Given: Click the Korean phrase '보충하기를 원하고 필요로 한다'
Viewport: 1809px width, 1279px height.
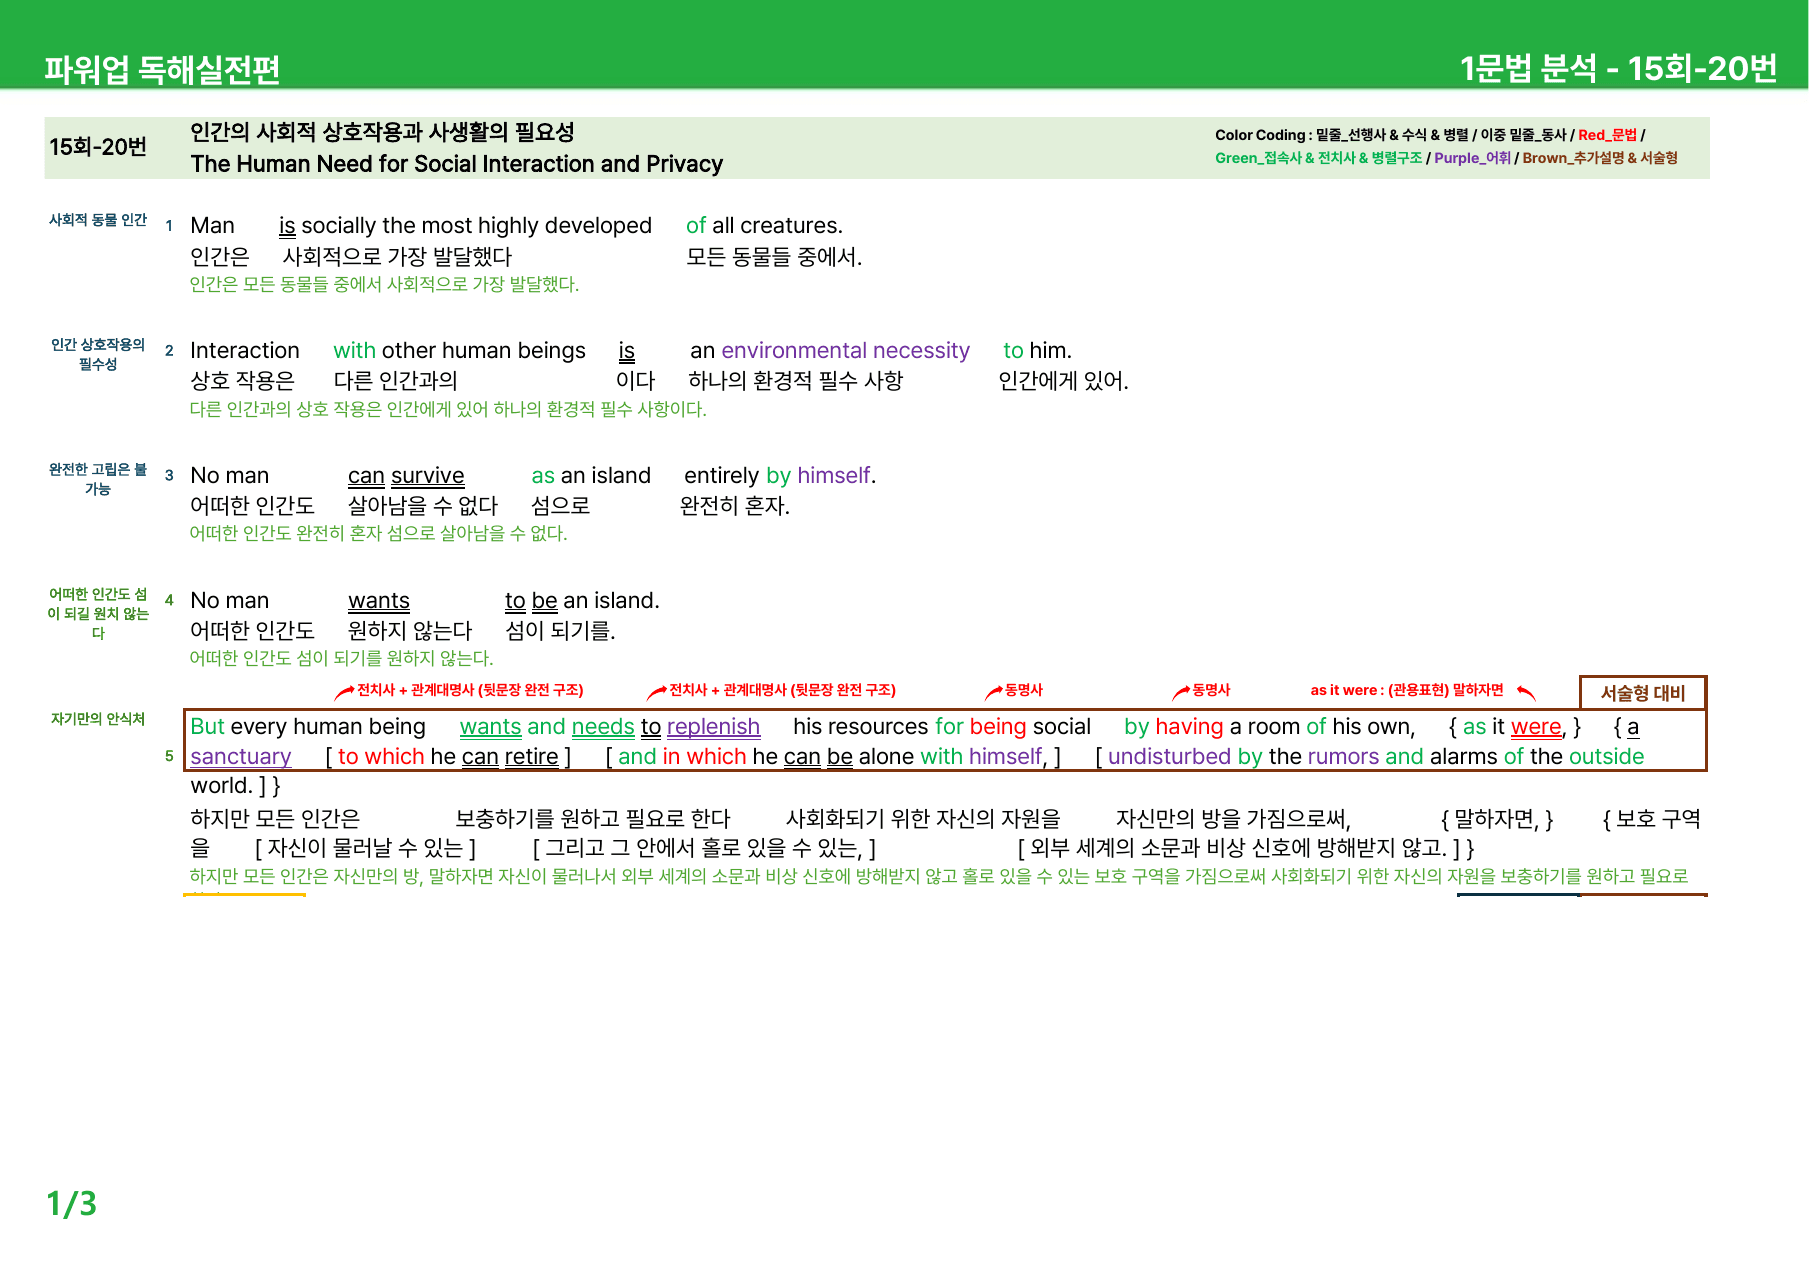Looking at the screenshot, I should point(593,819).
